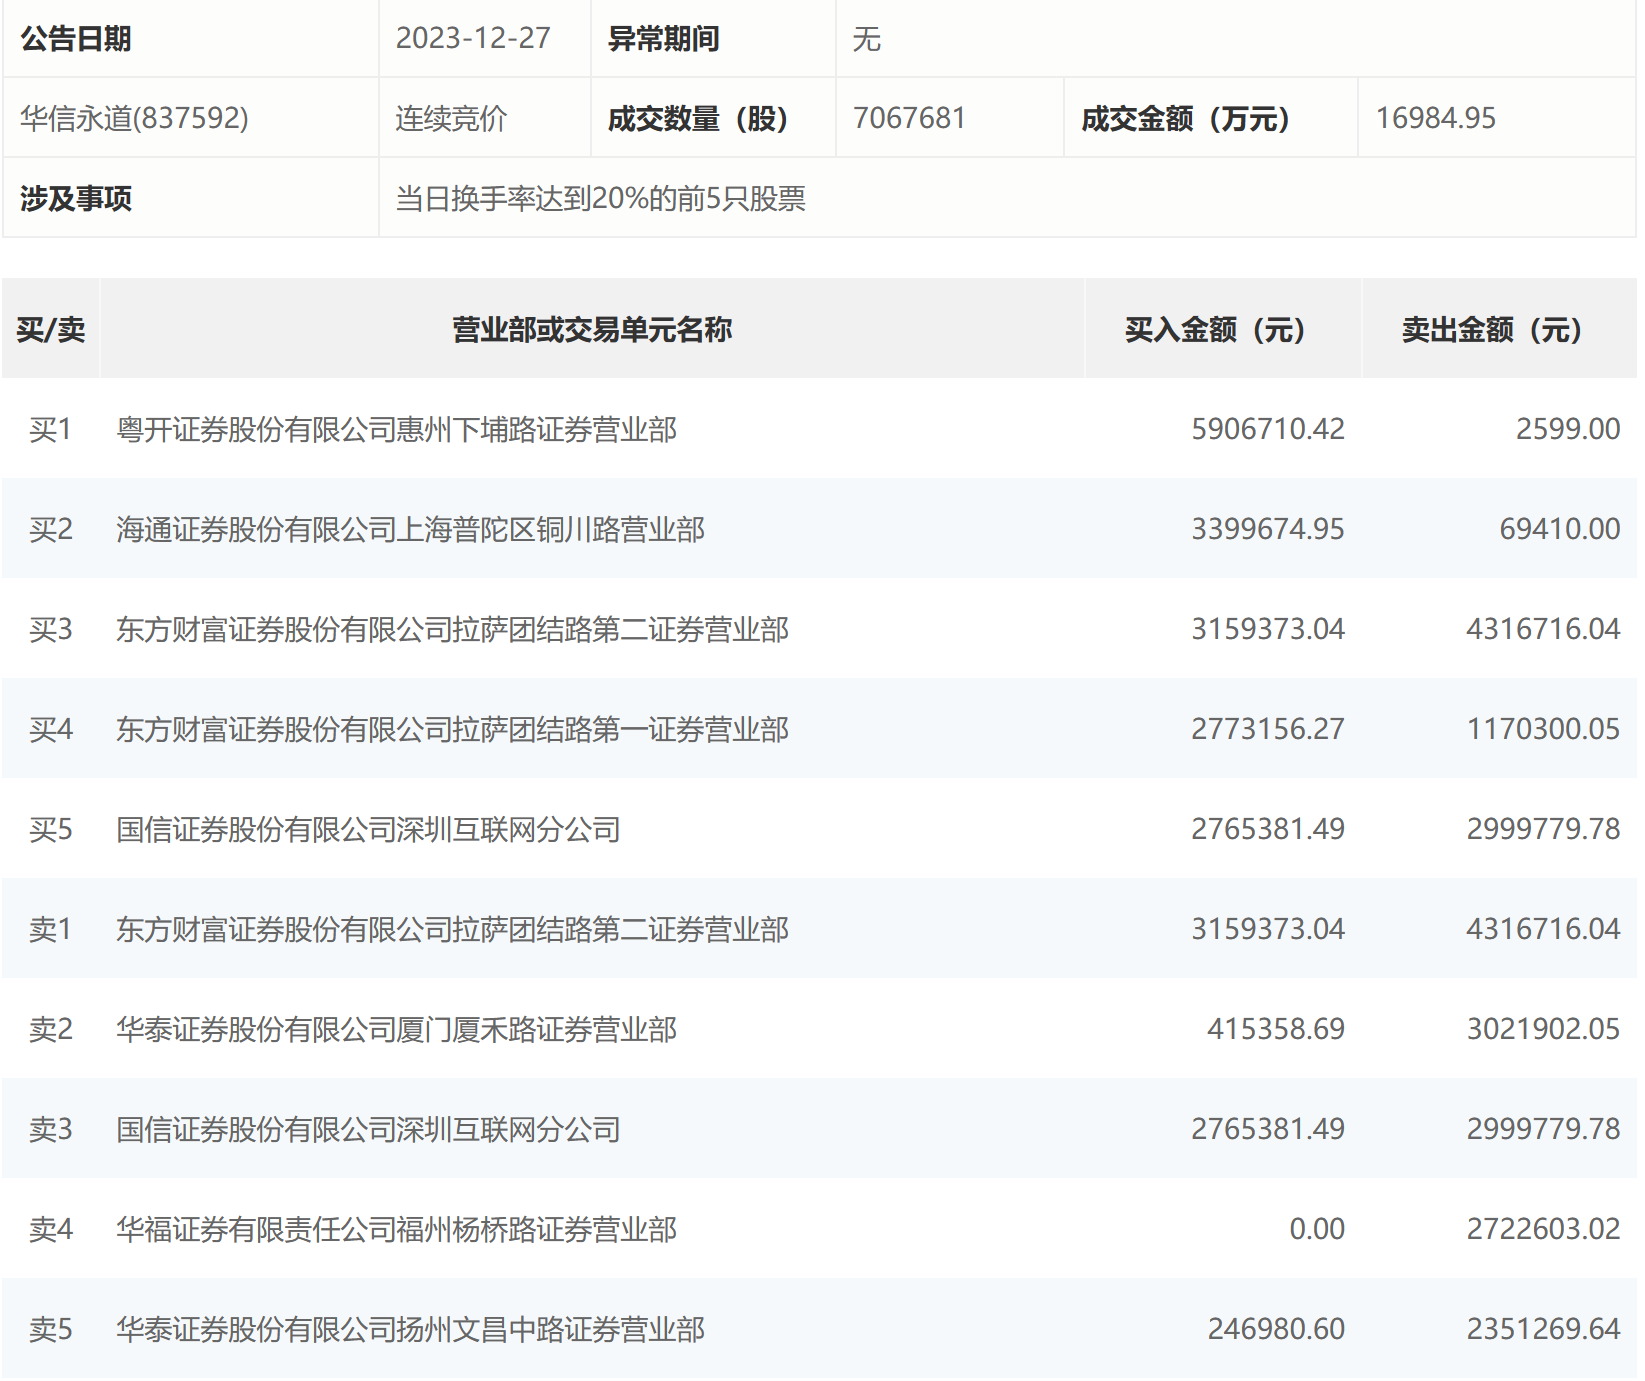Click the 成交数量（股） label
Viewport: 1645px width, 1381px height.
click(x=698, y=118)
